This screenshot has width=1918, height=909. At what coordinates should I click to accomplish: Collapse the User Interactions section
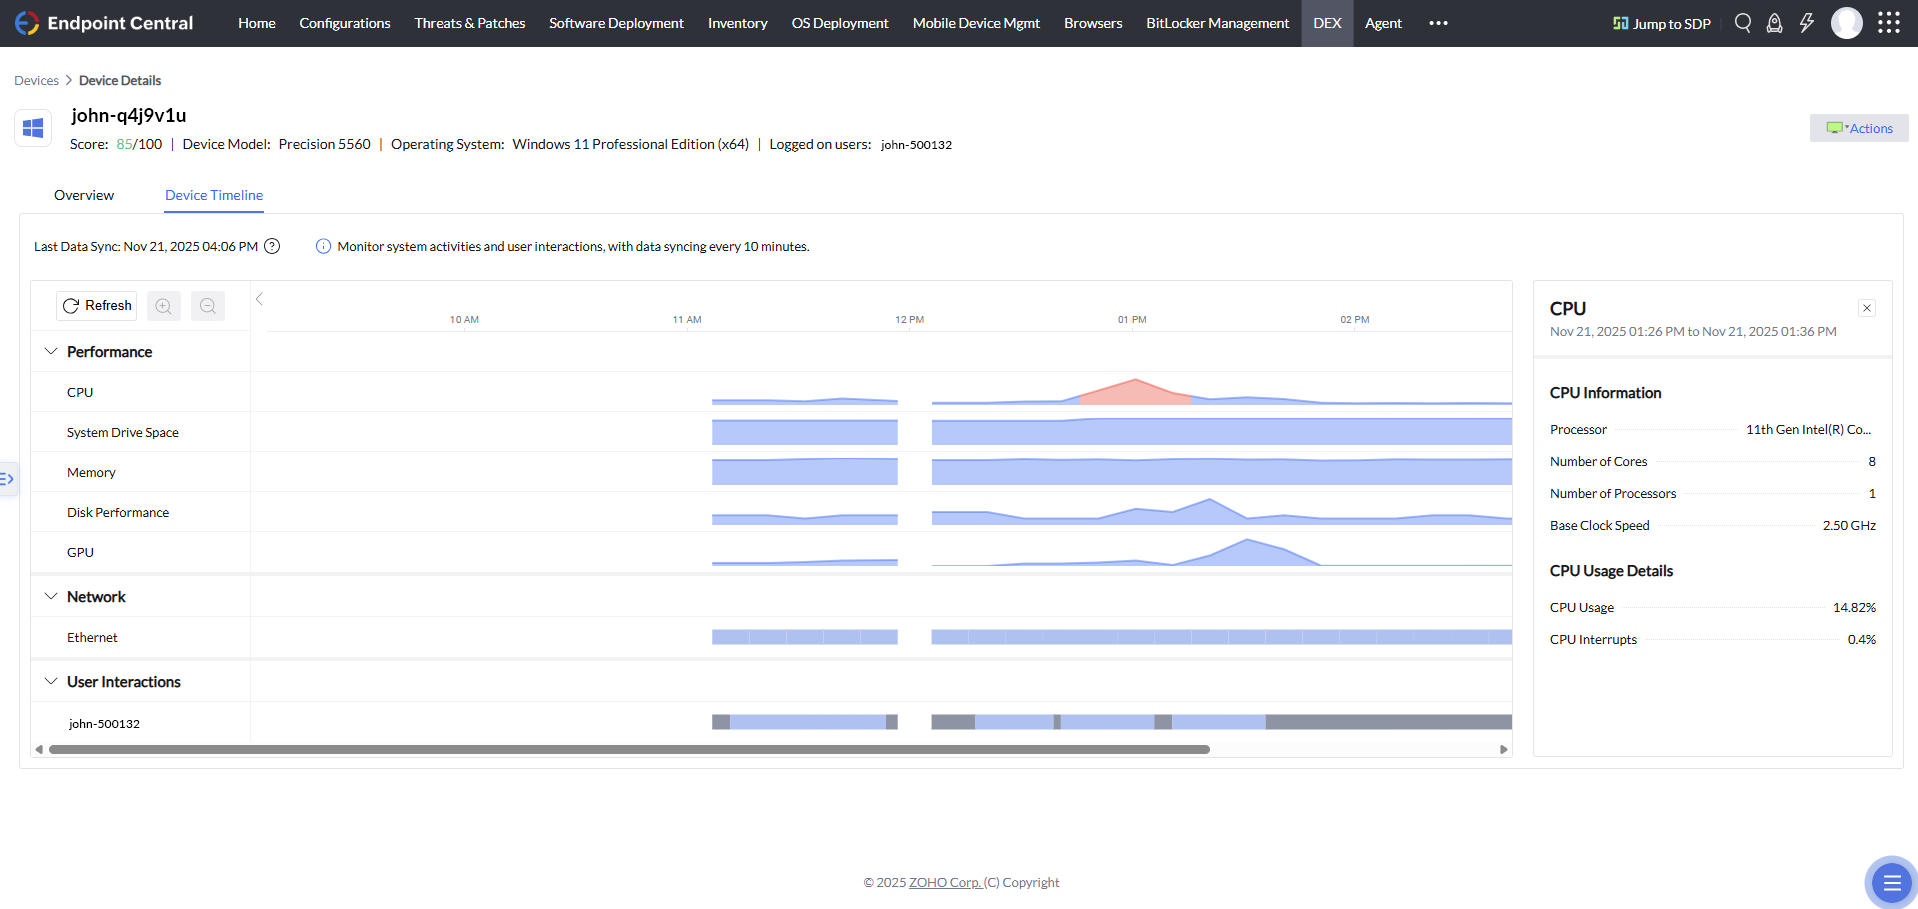(x=51, y=681)
